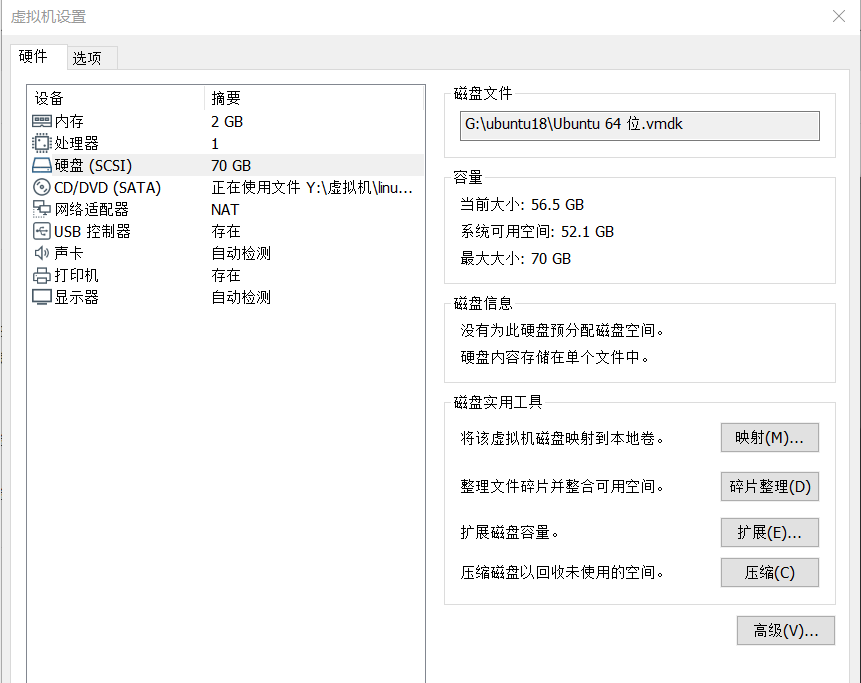Screen dimensions: 861x683
Task: Click the 扩展(E)... expand disk button
Action: (769, 533)
